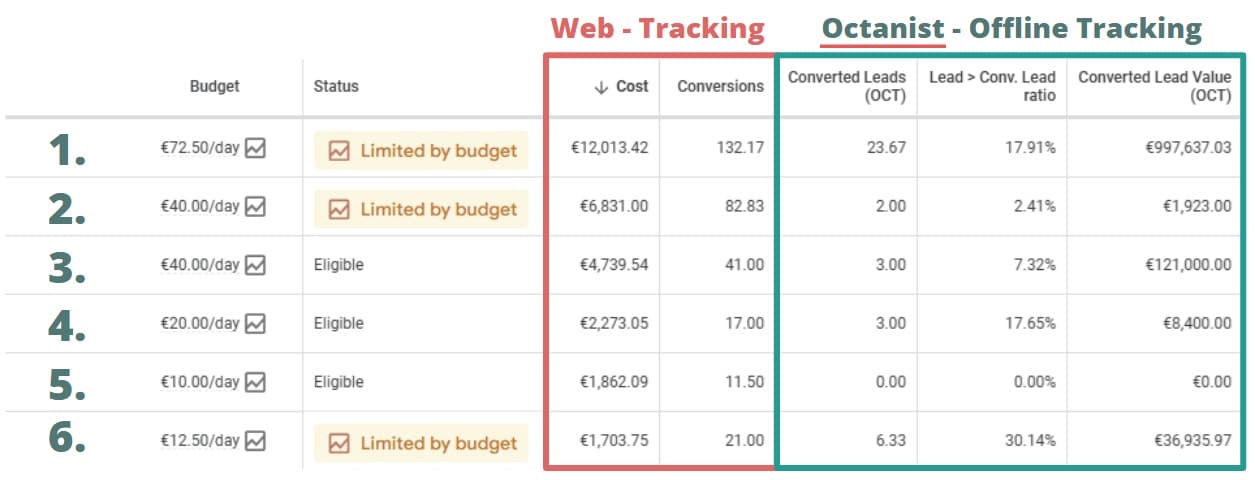Click the €40.00/day budget in row 3
This screenshot has width=1255, height=480.
point(200,265)
